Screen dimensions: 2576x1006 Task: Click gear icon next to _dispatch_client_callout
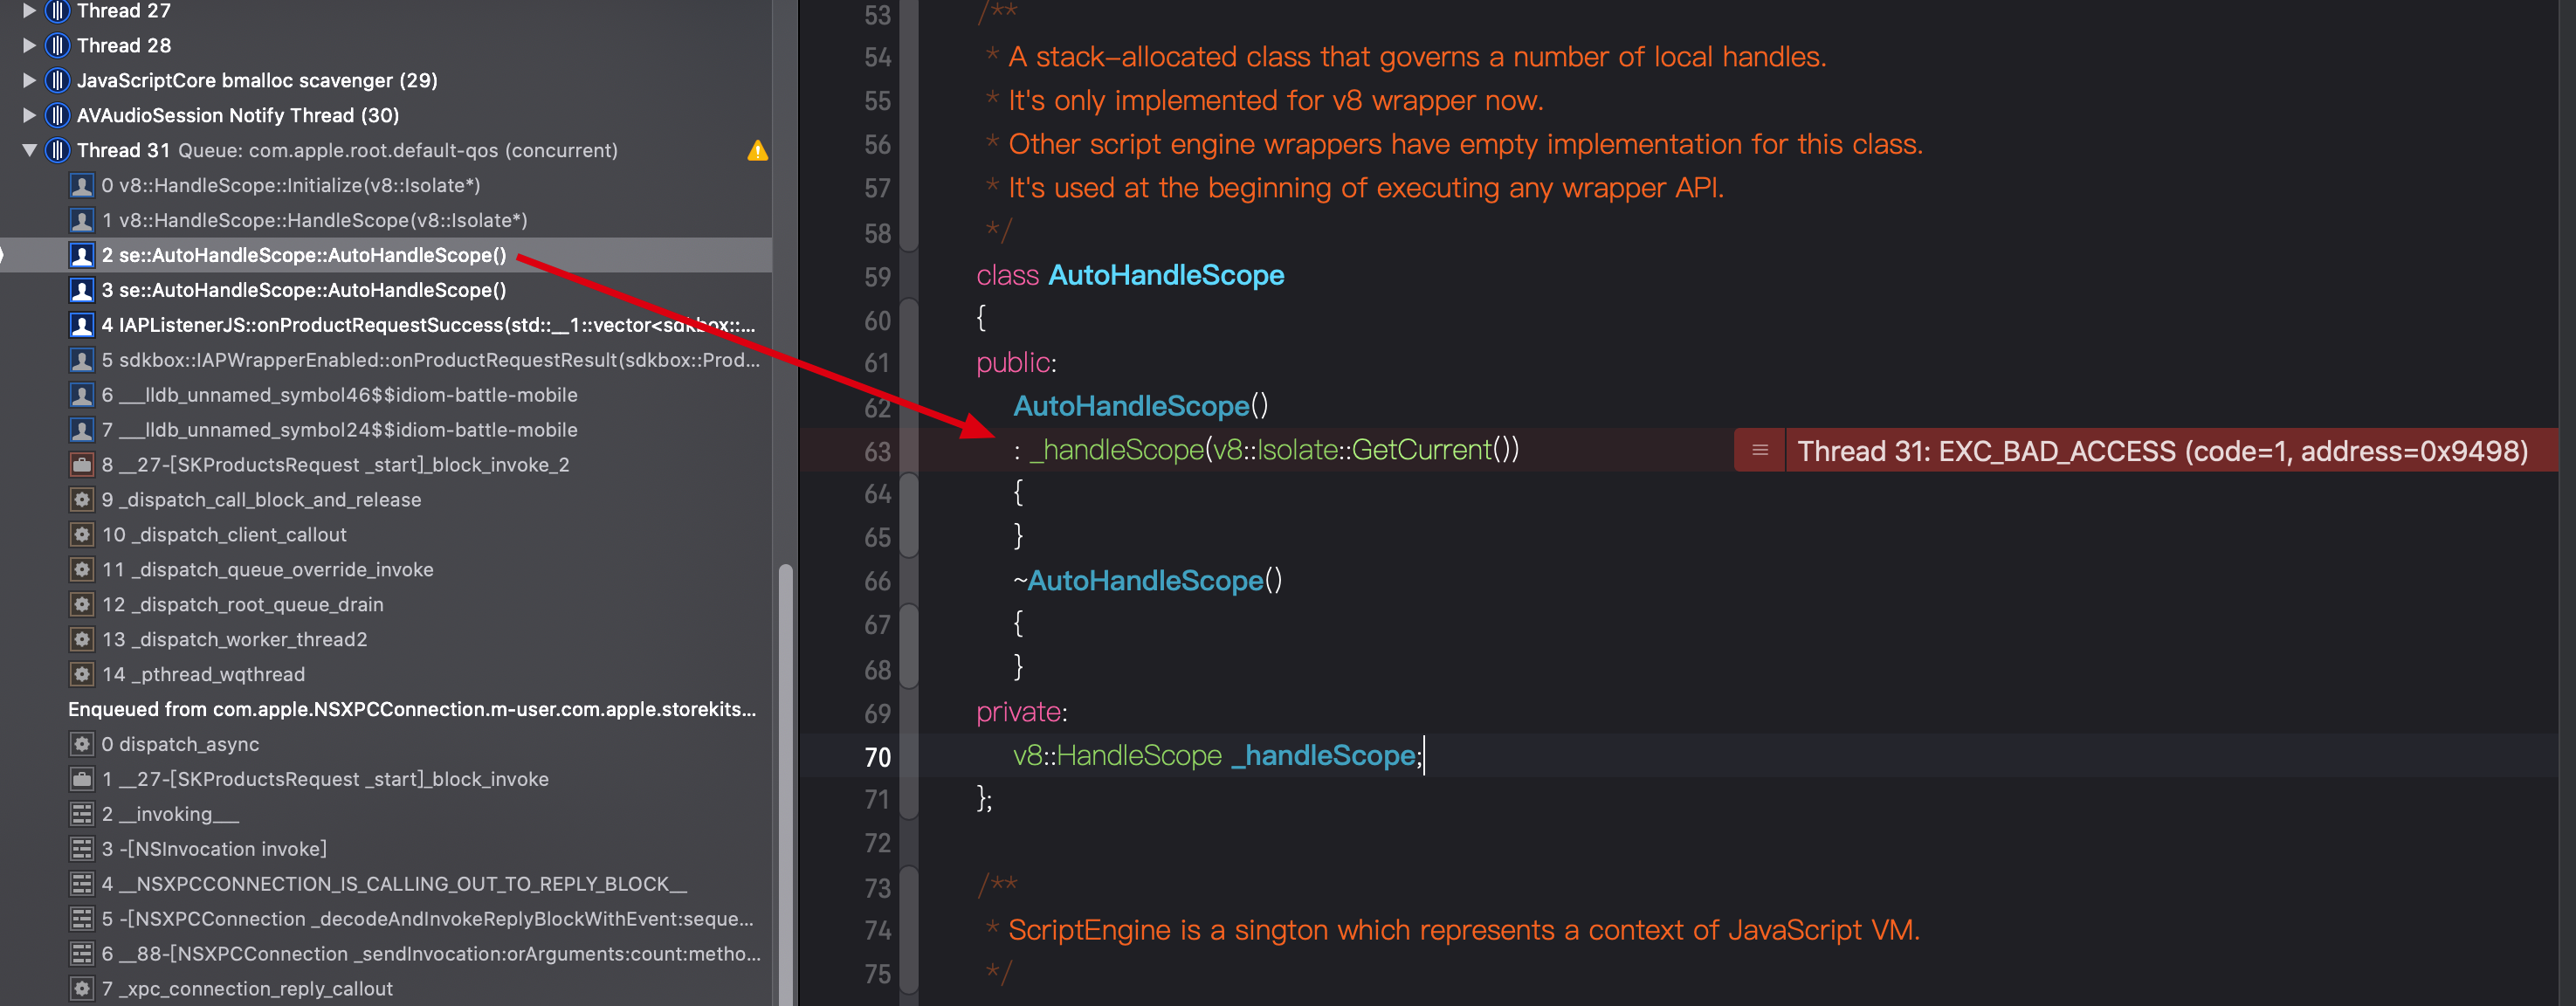pos(82,535)
